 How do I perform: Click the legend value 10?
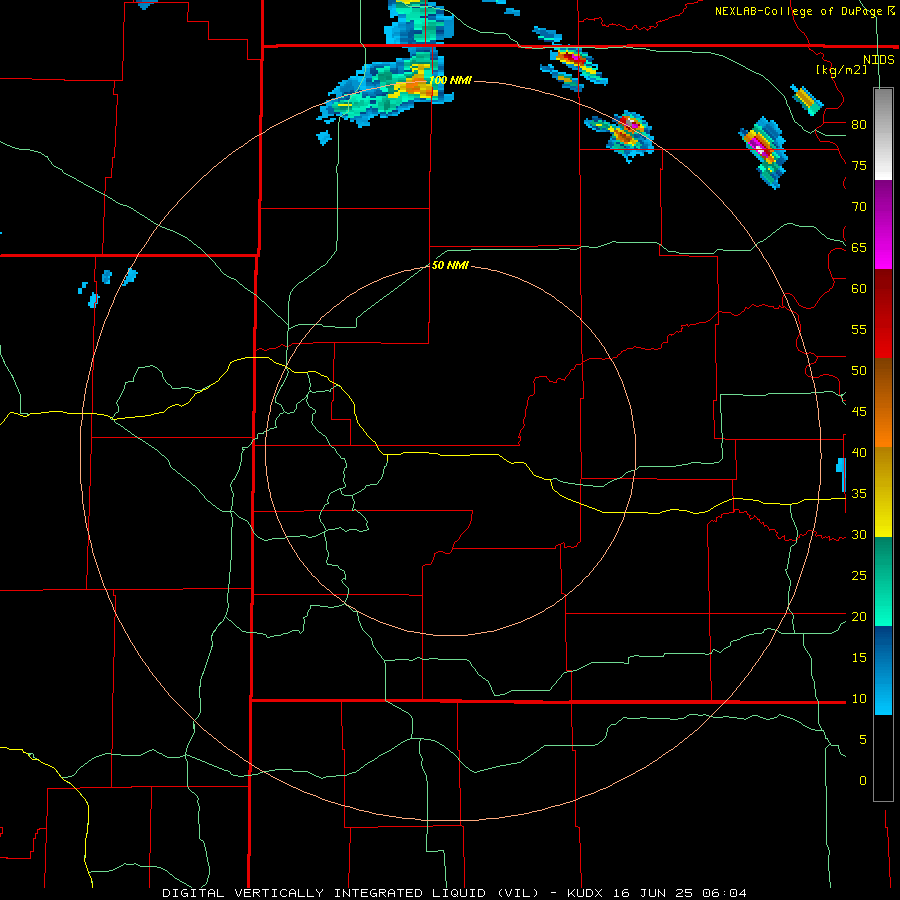859,699
